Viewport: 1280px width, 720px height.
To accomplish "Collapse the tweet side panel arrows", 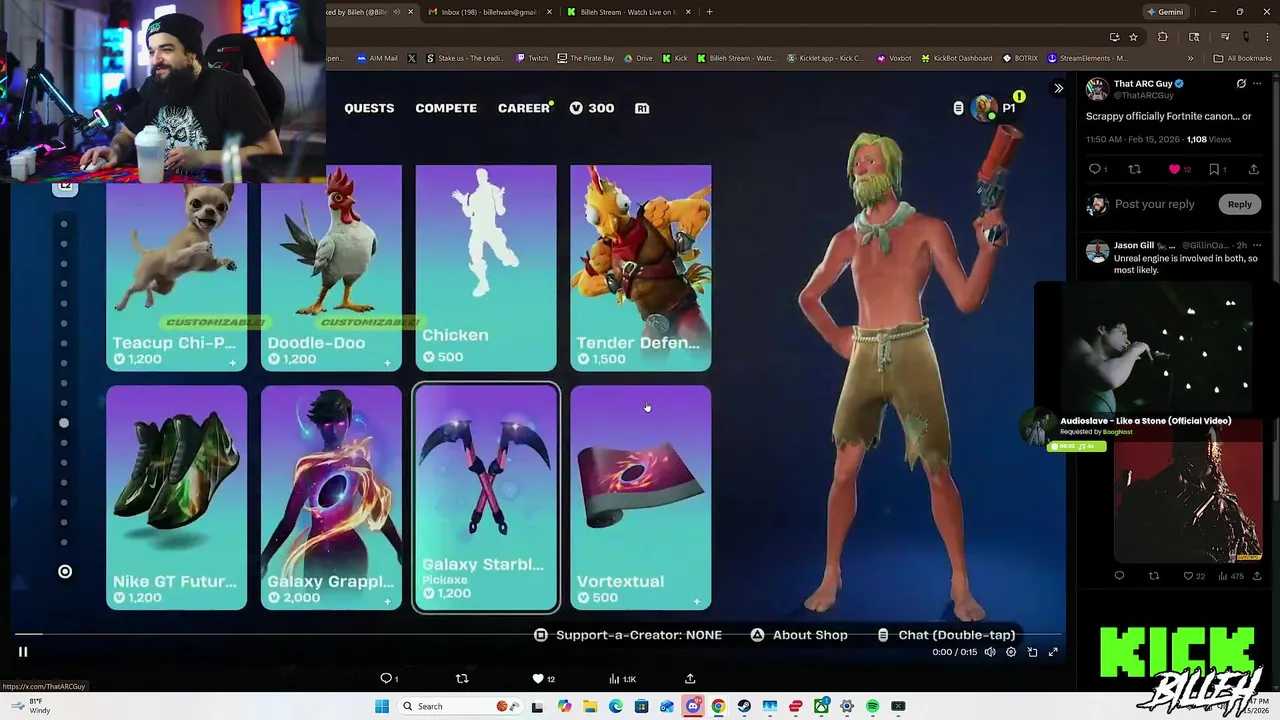I will [1058, 88].
